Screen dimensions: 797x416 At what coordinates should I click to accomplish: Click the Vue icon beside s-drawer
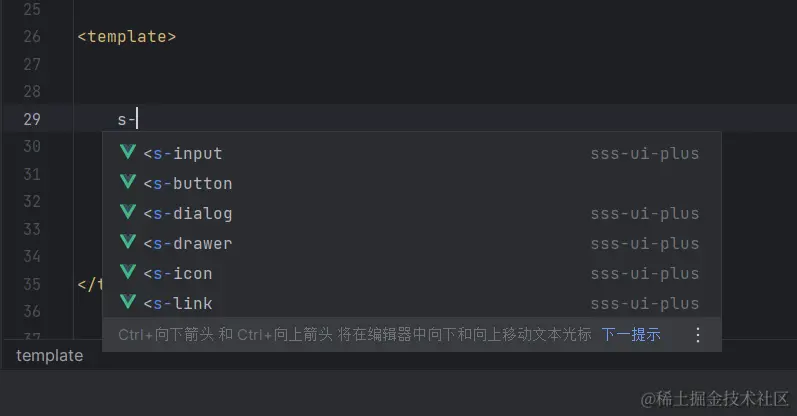coord(128,242)
